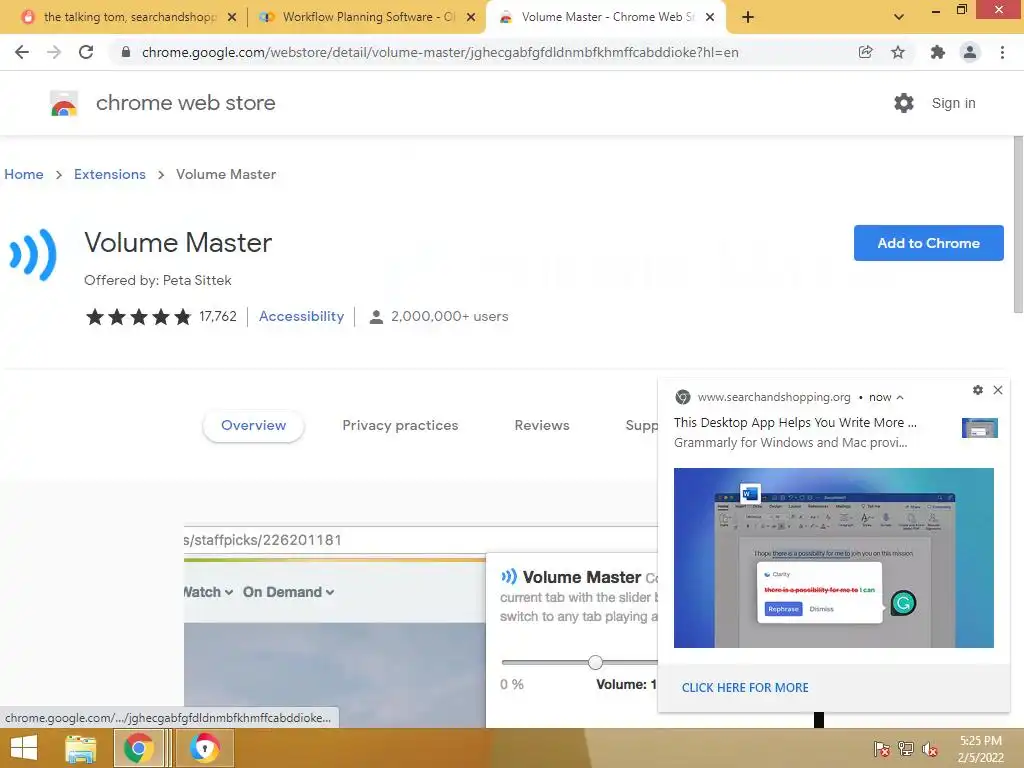Share this page icon in address bar
This screenshot has width=1024, height=768.
pos(865,52)
